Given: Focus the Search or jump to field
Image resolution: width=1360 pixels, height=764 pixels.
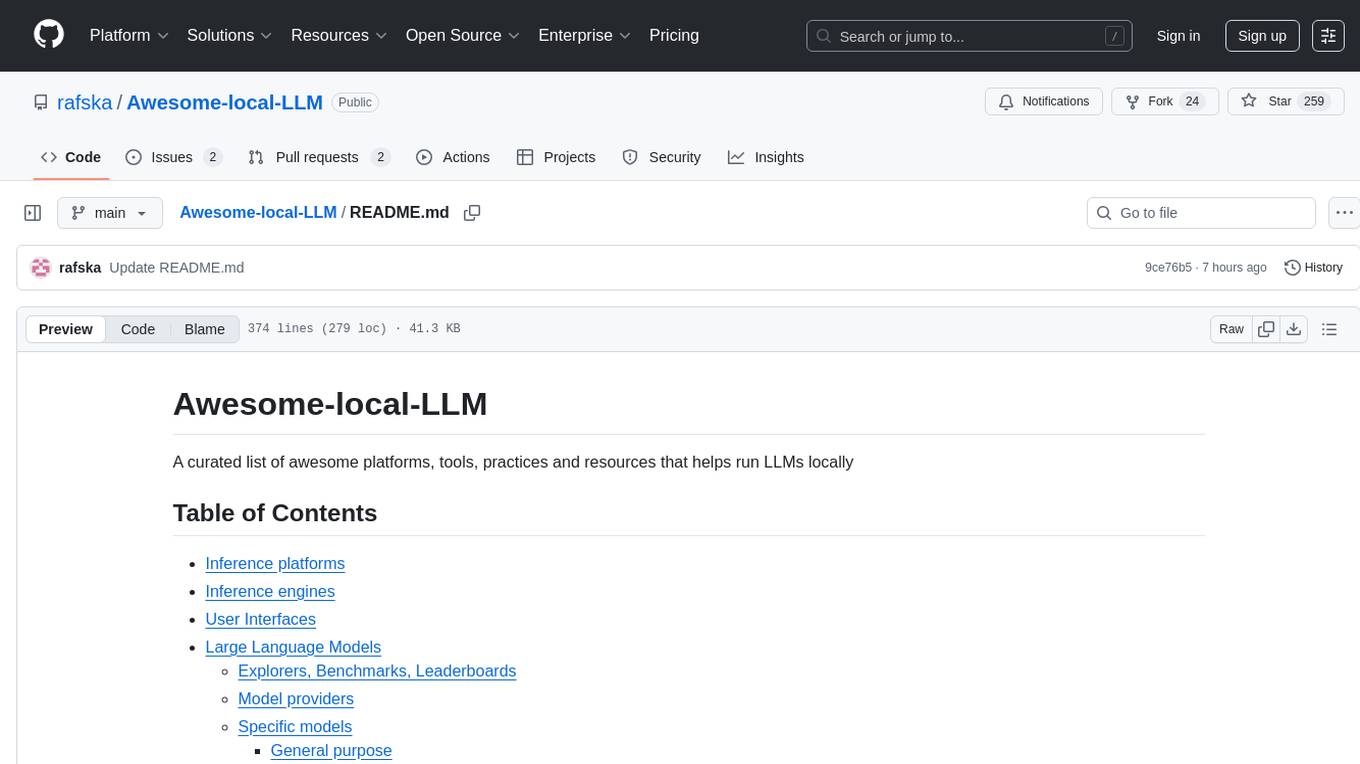Looking at the screenshot, I should 969,36.
